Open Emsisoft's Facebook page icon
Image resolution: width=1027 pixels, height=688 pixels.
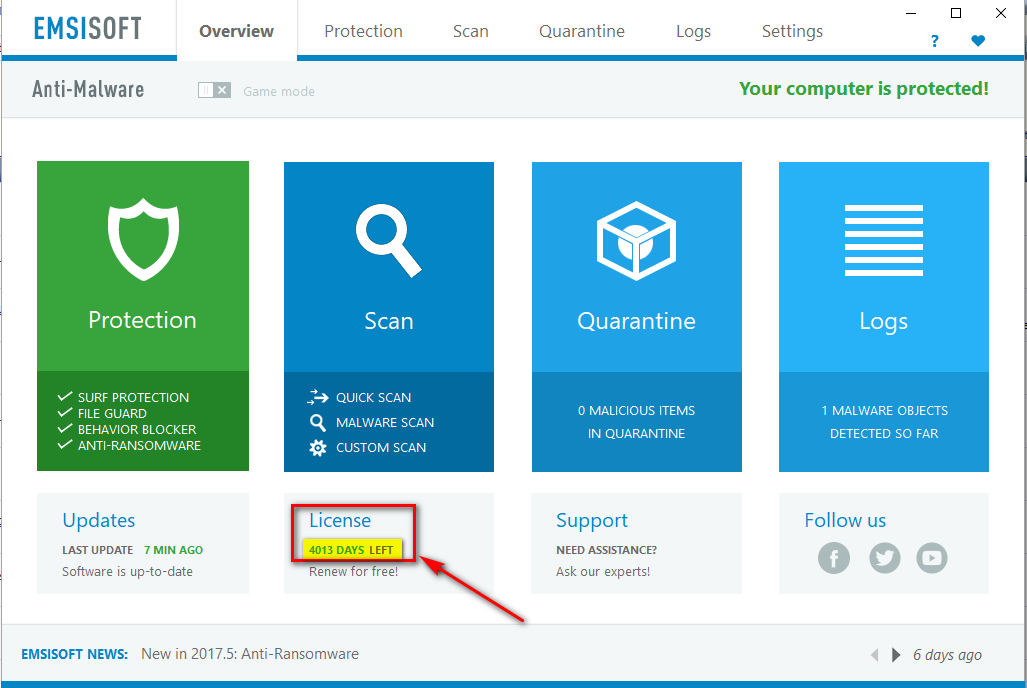[834, 558]
